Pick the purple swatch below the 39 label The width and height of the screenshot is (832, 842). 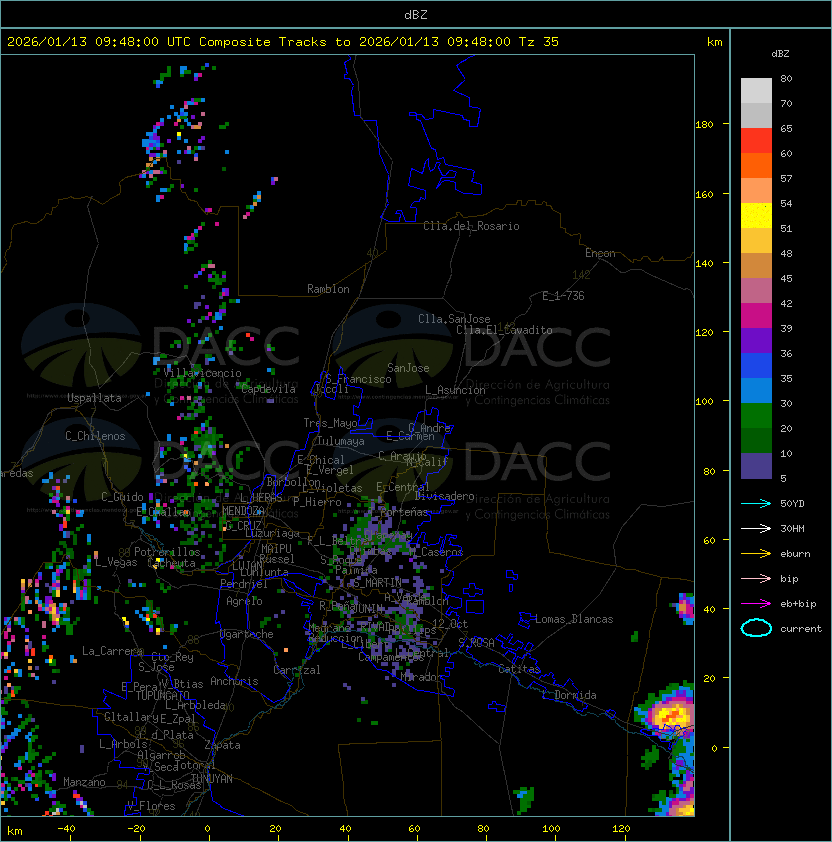click(x=756, y=340)
